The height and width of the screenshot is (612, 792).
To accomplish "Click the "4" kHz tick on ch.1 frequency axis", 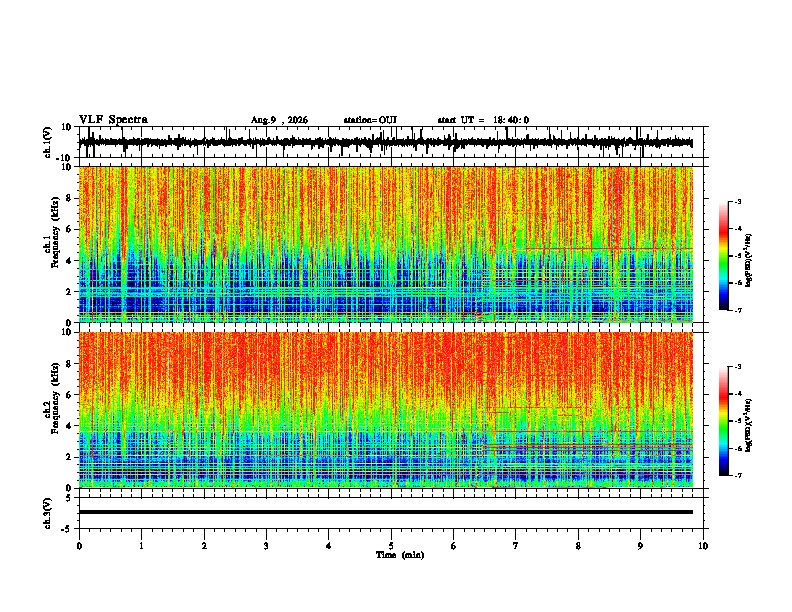I will (x=69, y=261).
